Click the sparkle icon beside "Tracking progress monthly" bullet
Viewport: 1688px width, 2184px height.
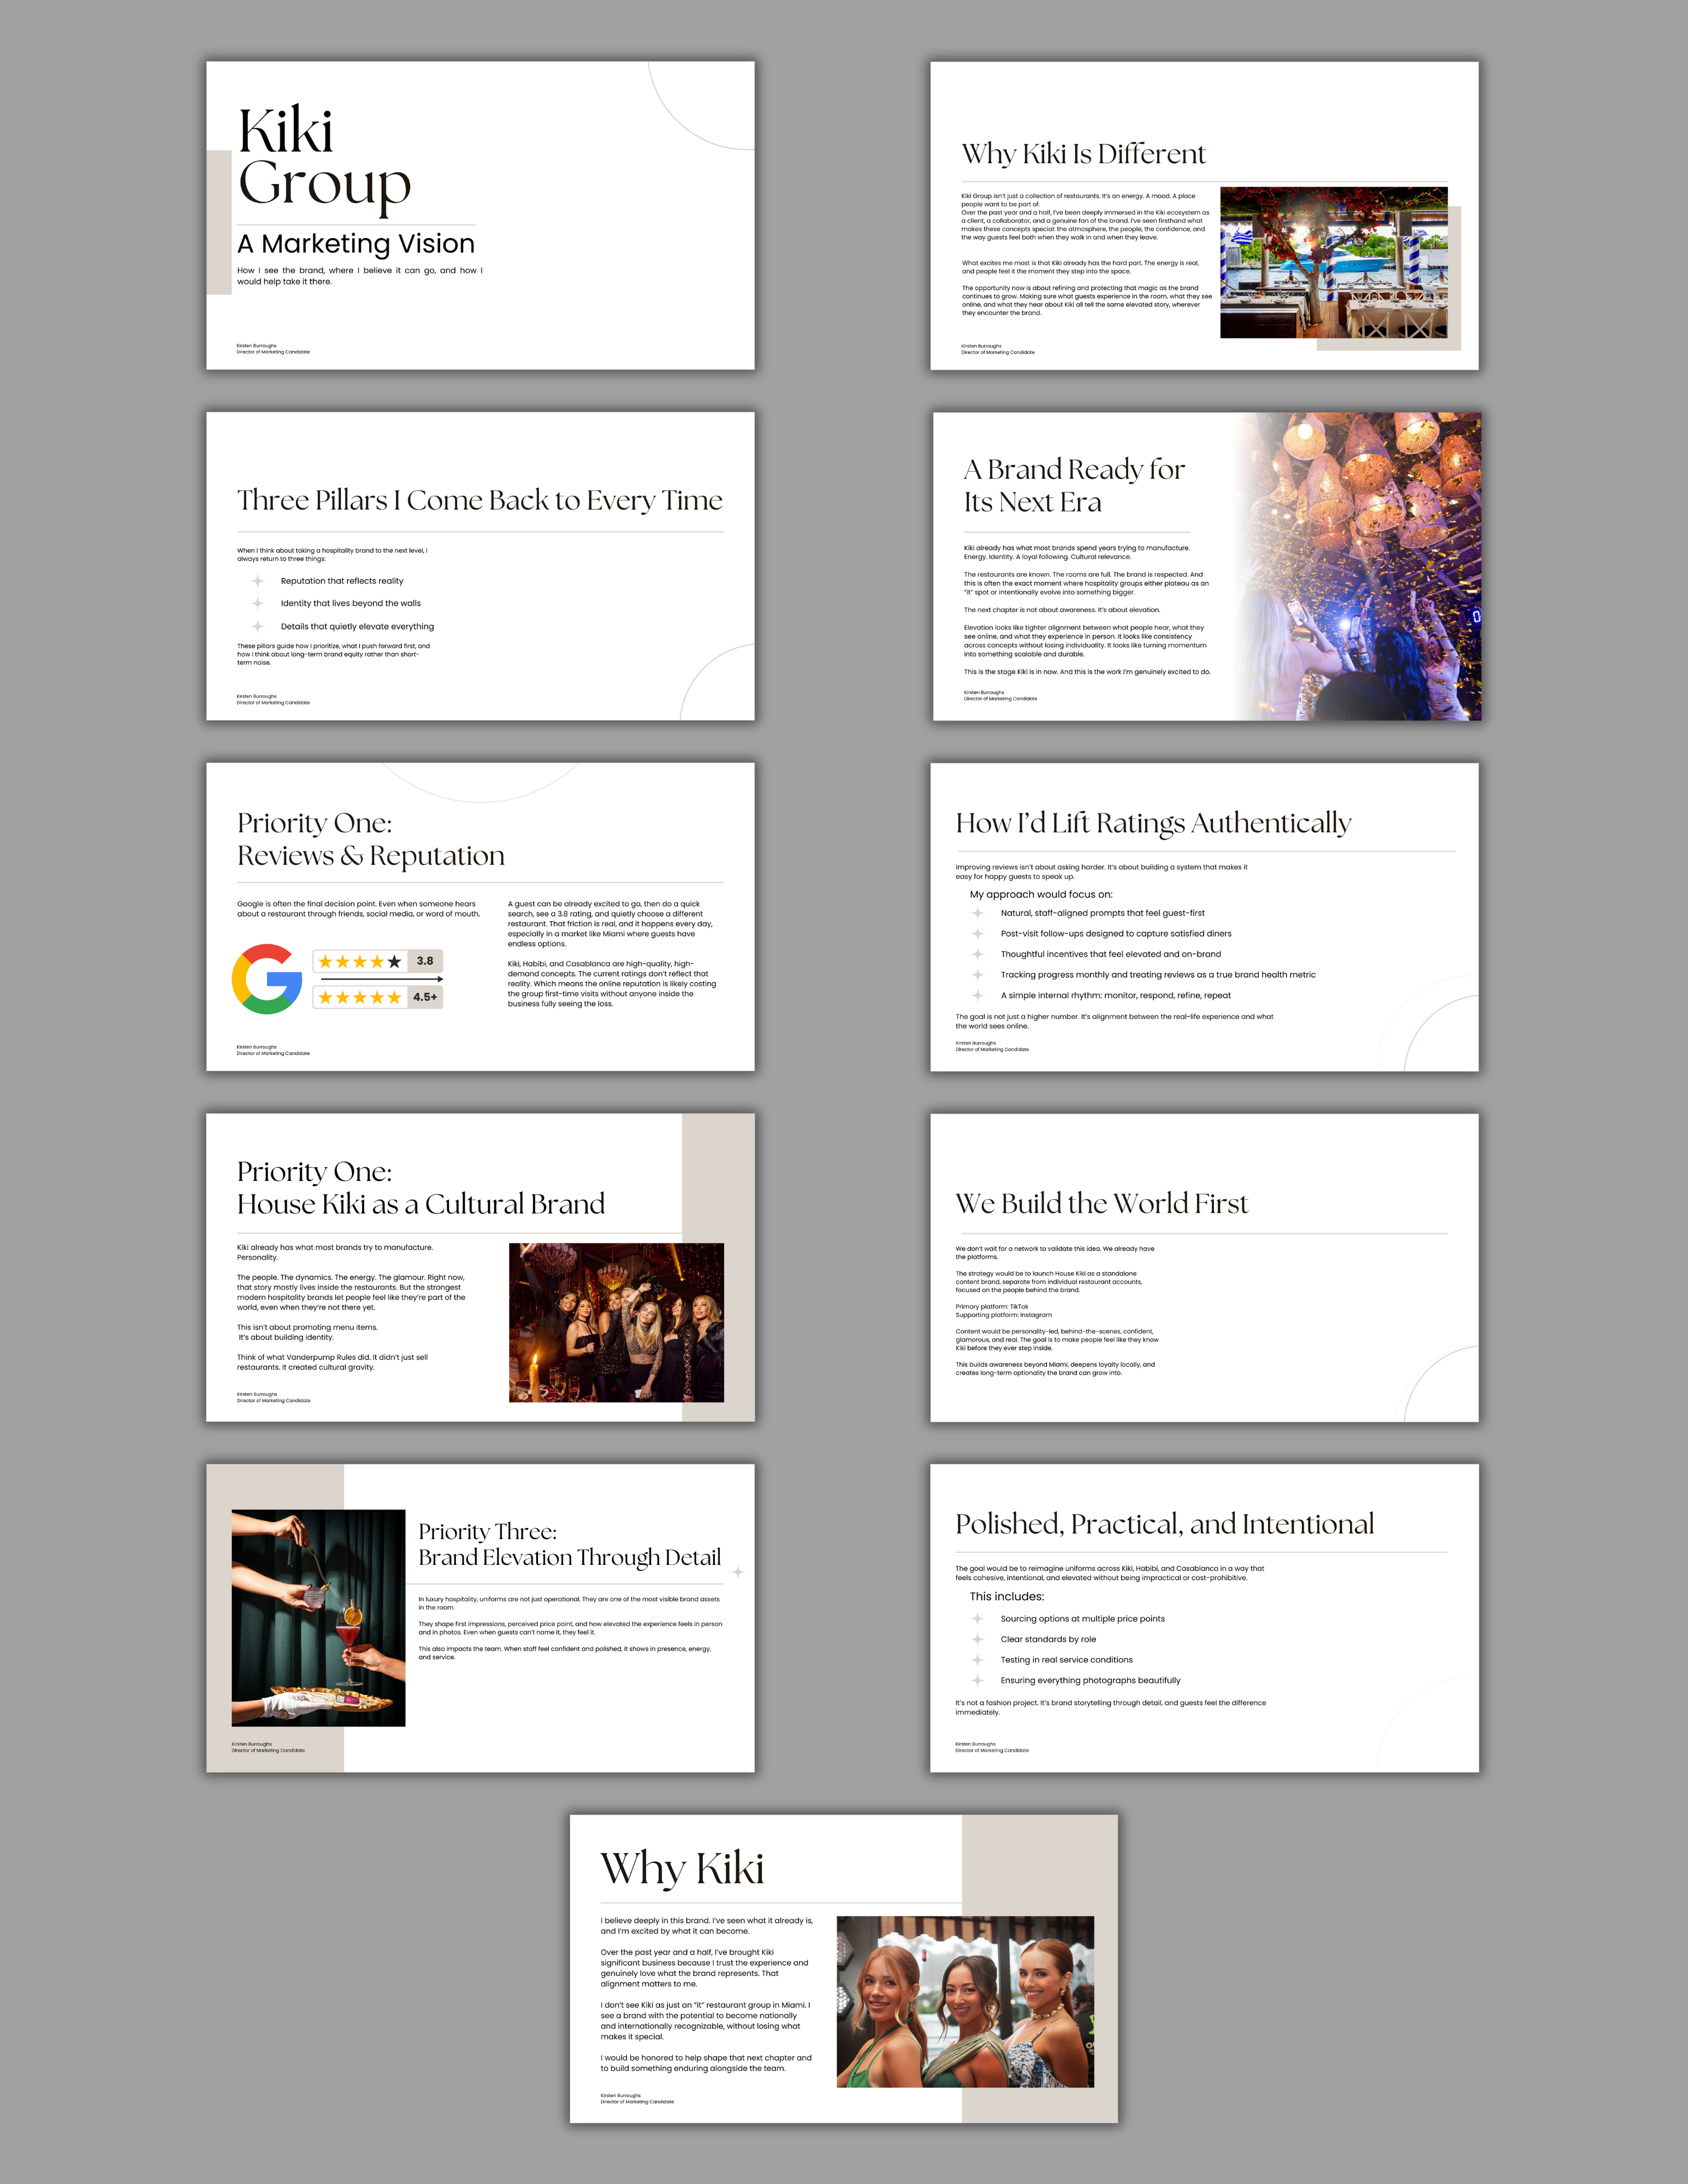point(978,975)
